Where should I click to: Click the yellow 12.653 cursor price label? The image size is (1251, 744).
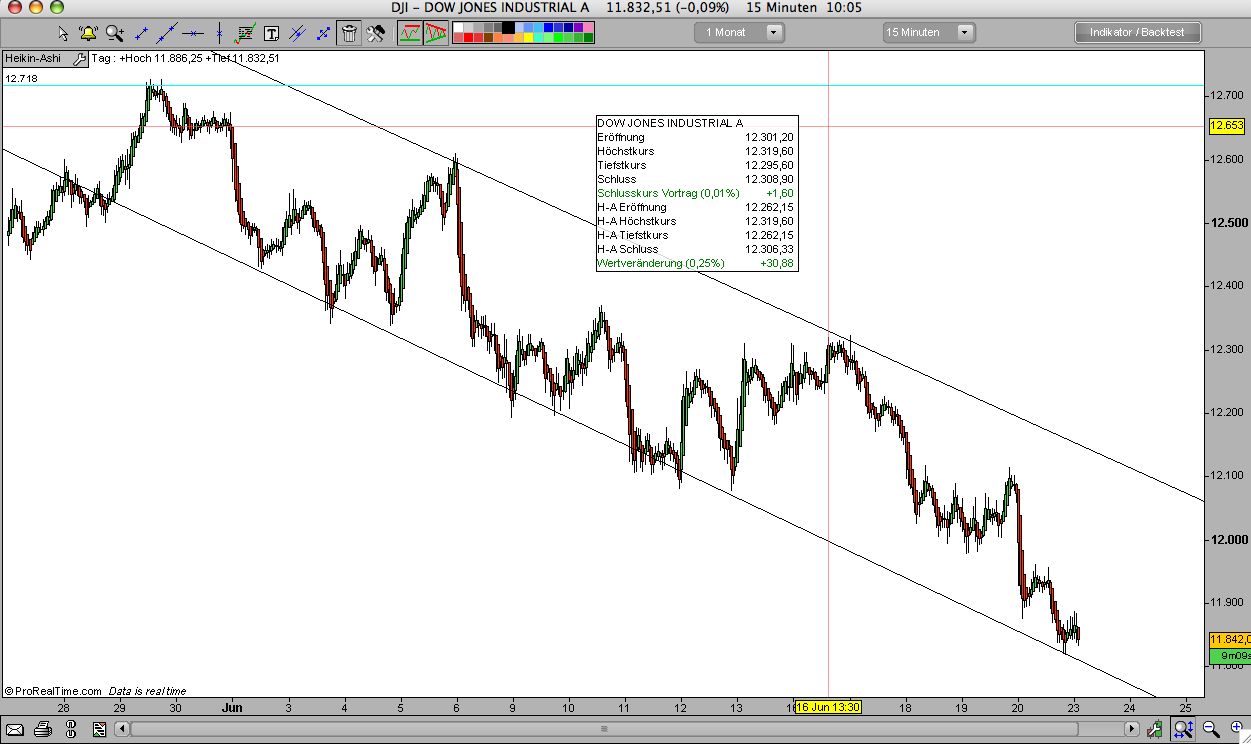[x=1226, y=125]
